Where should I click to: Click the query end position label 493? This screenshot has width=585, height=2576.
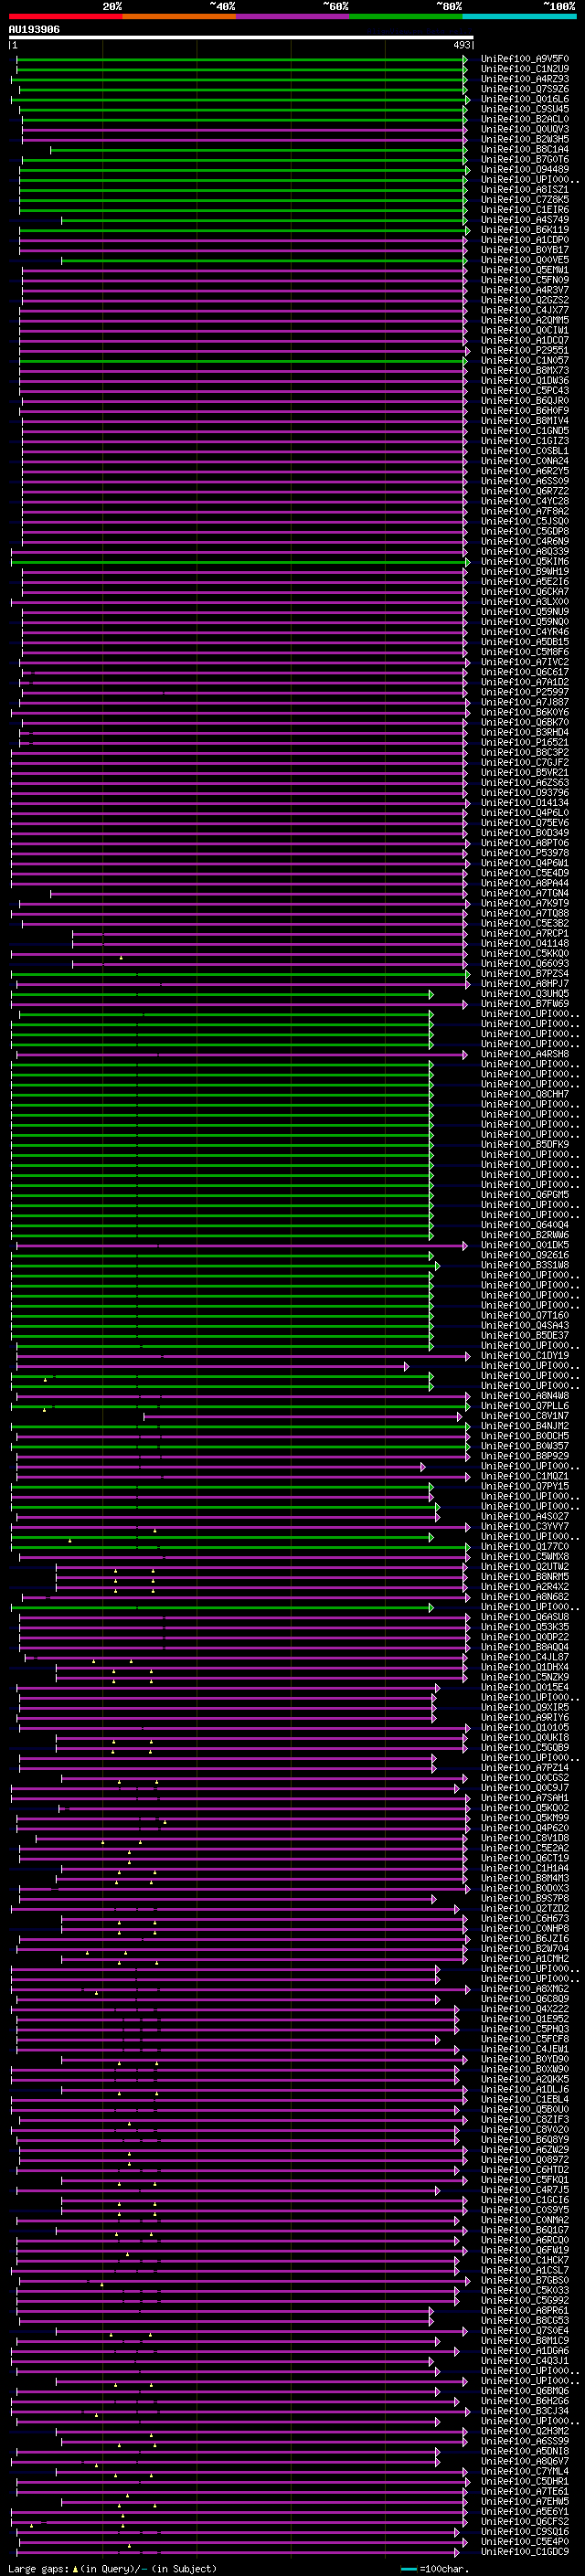pos(462,45)
